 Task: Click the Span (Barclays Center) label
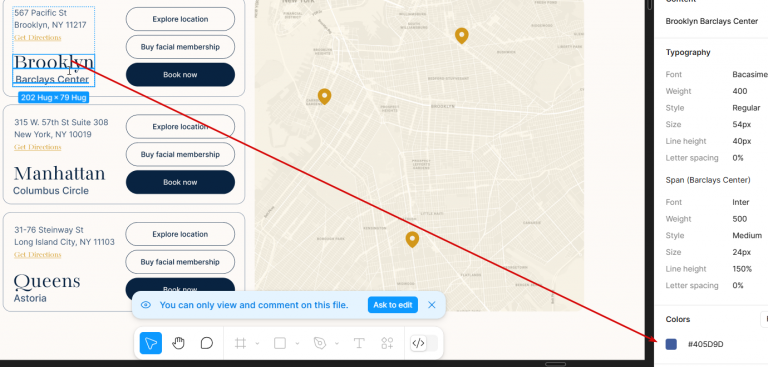click(708, 180)
